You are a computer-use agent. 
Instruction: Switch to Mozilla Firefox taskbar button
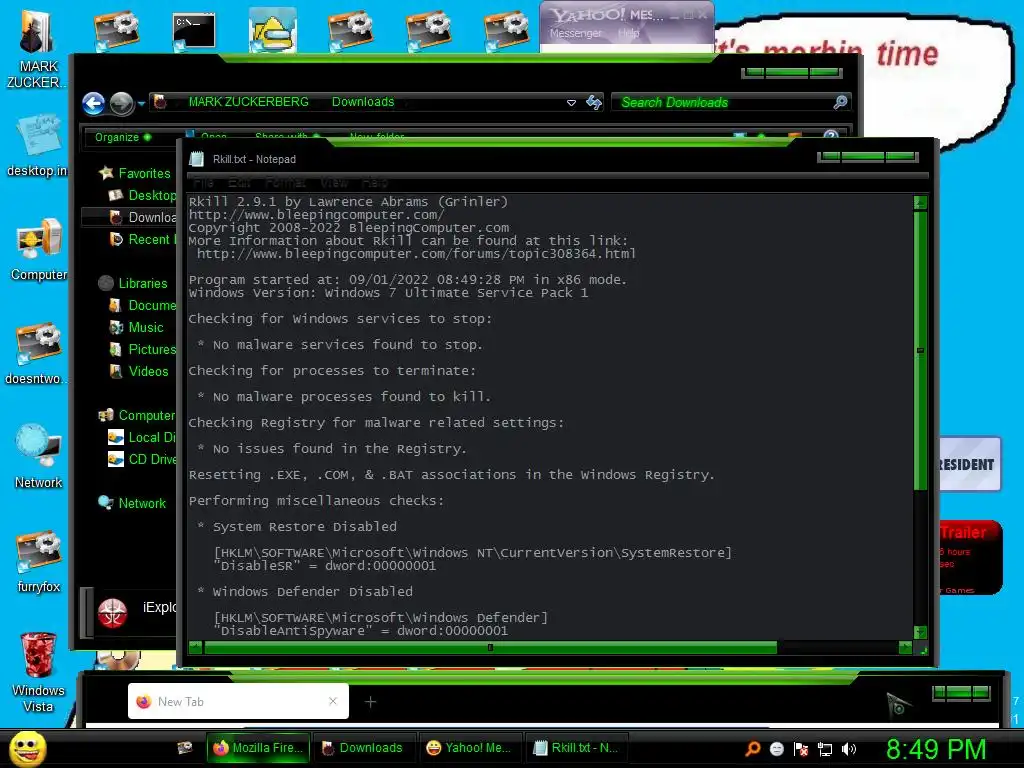[x=258, y=748]
